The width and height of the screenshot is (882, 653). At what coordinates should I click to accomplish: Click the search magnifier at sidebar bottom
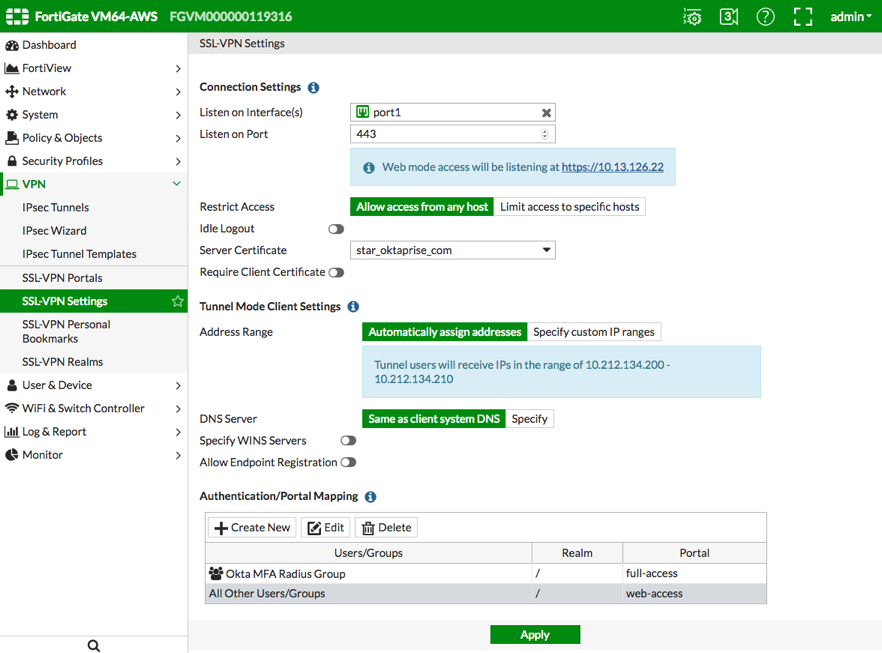pos(94,645)
